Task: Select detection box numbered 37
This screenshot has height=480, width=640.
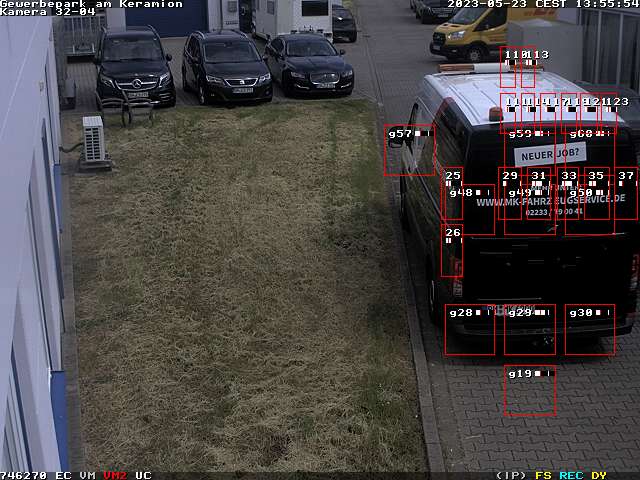Action: pyautogui.click(x=626, y=192)
